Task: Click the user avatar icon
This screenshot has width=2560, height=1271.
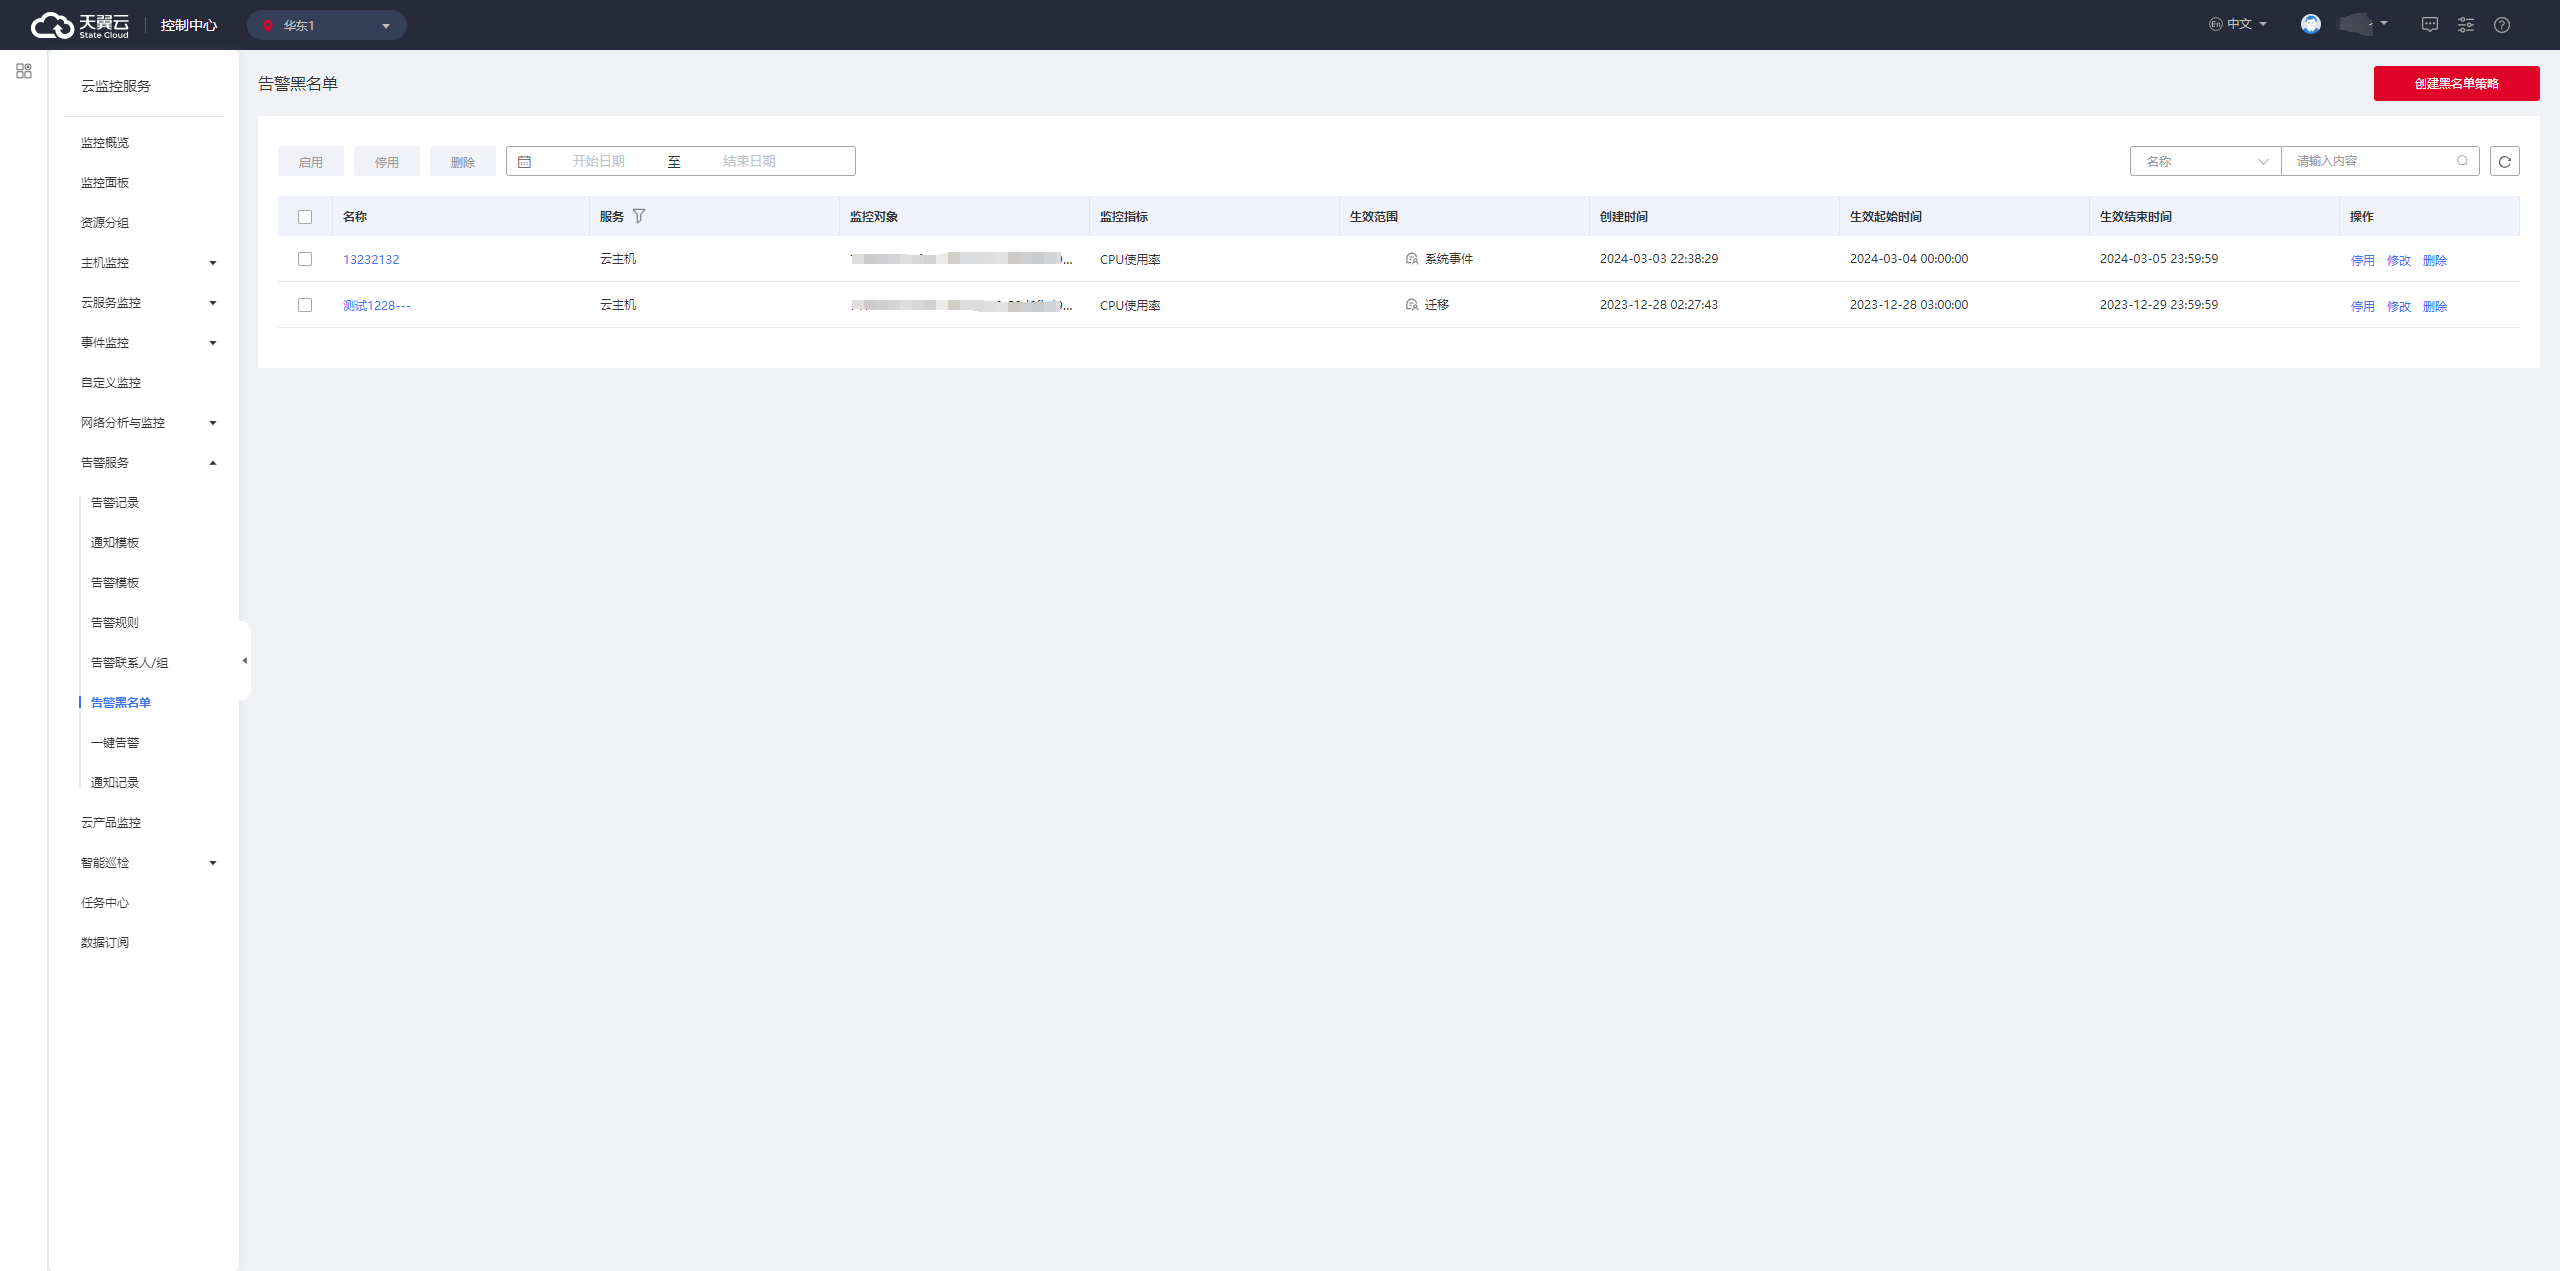Action: [x=2310, y=24]
